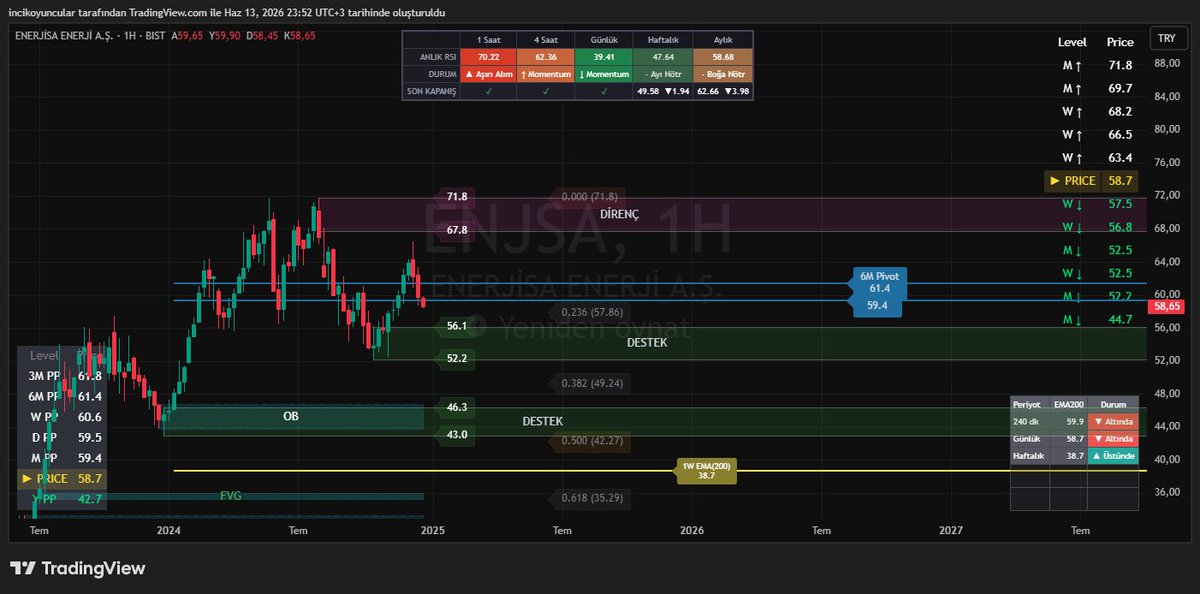Viewport: 1200px width, 594px height.
Task: Click the W PP 60.6 pivot row
Action: [63, 417]
